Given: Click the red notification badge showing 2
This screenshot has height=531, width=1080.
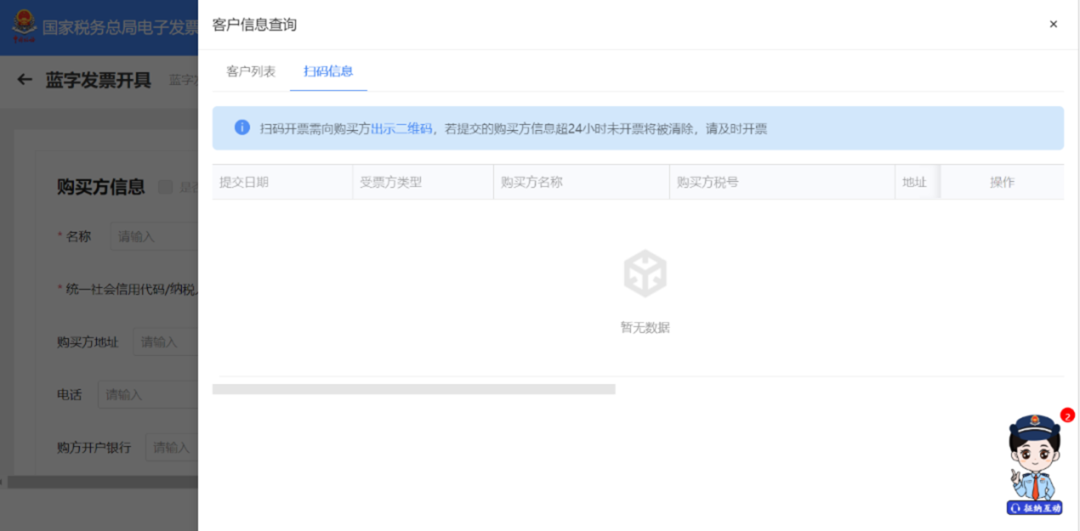Looking at the screenshot, I should [1067, 415].
